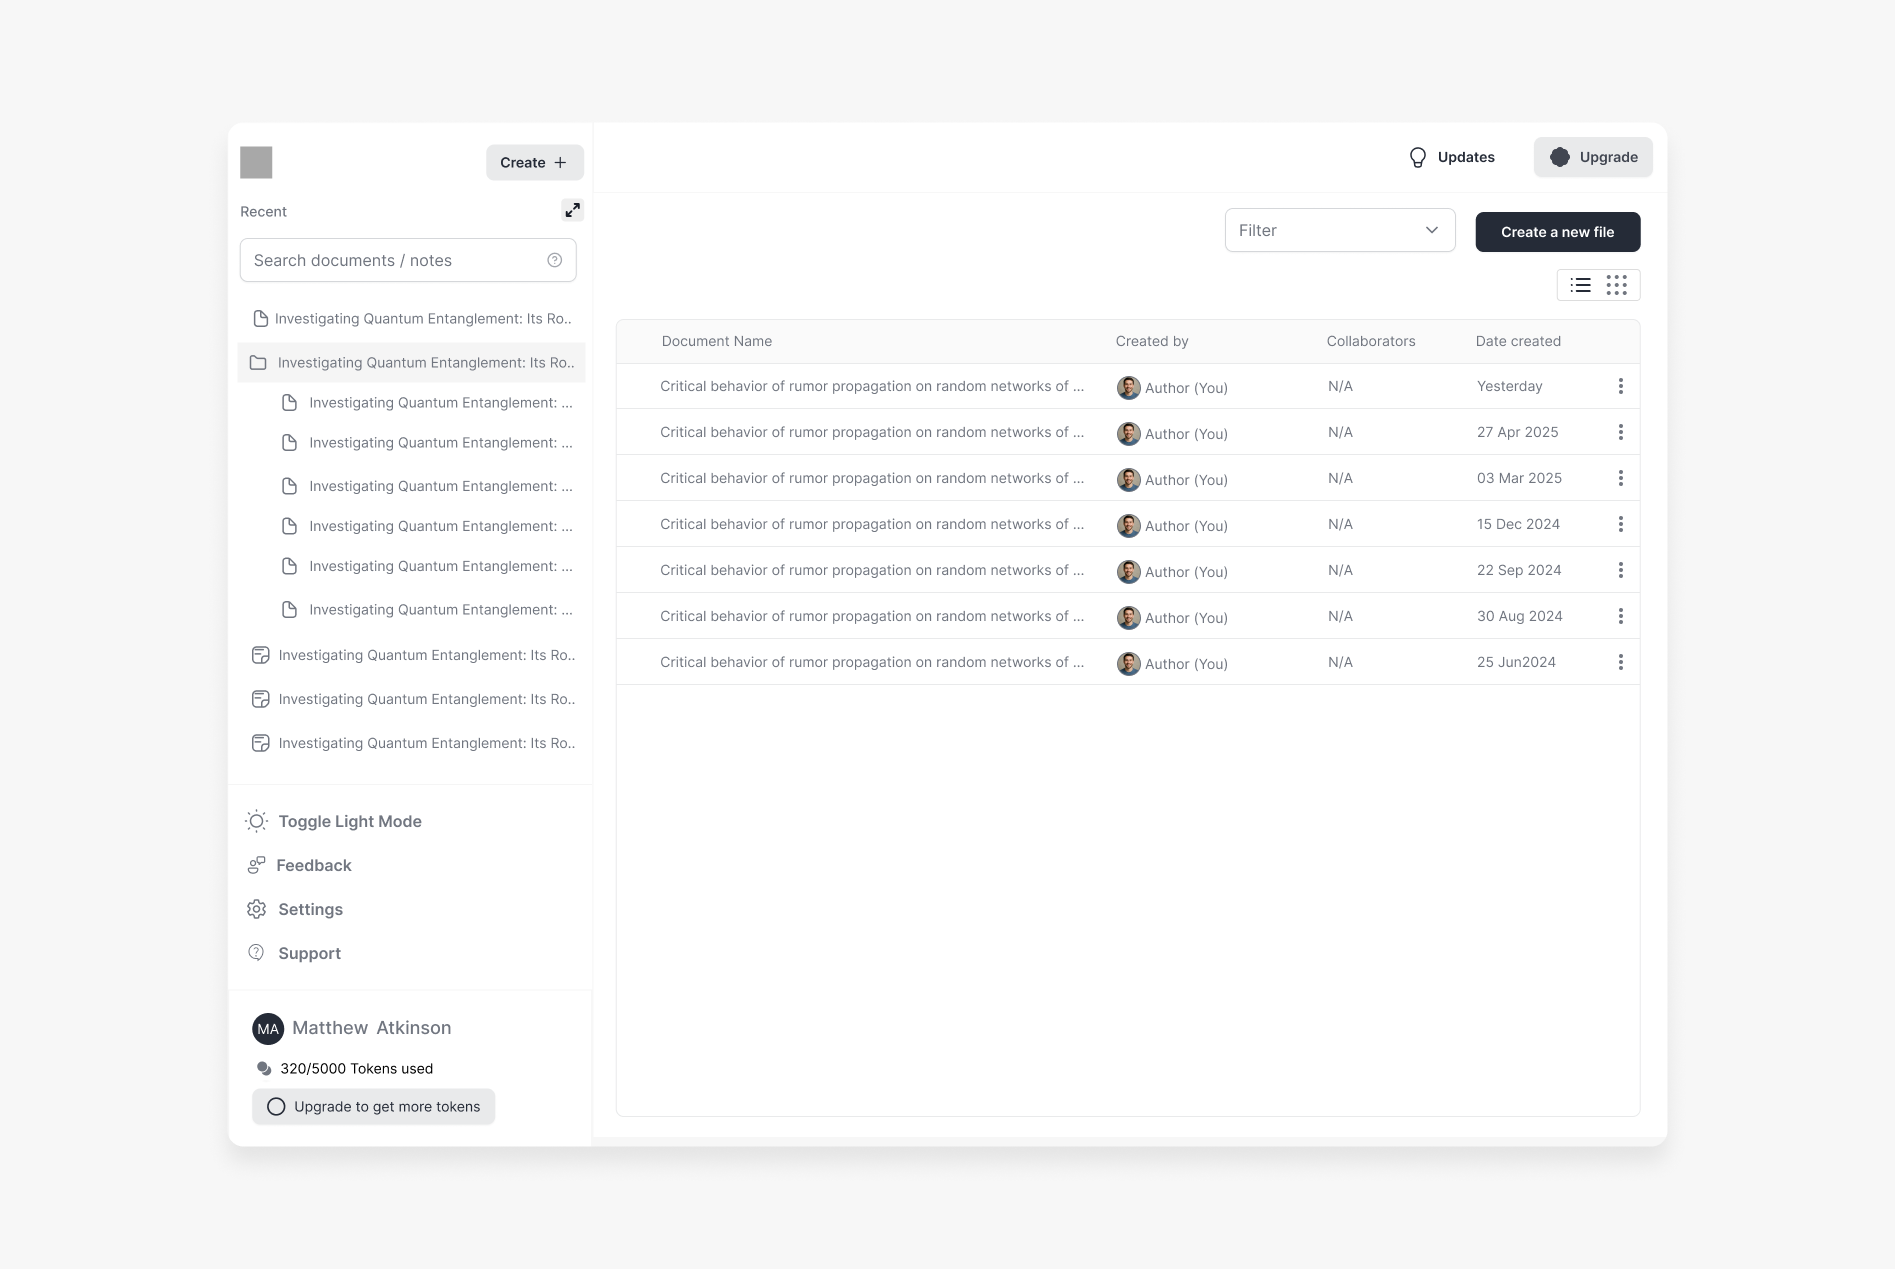Switch to grid view

click(x=1617, y=285)
